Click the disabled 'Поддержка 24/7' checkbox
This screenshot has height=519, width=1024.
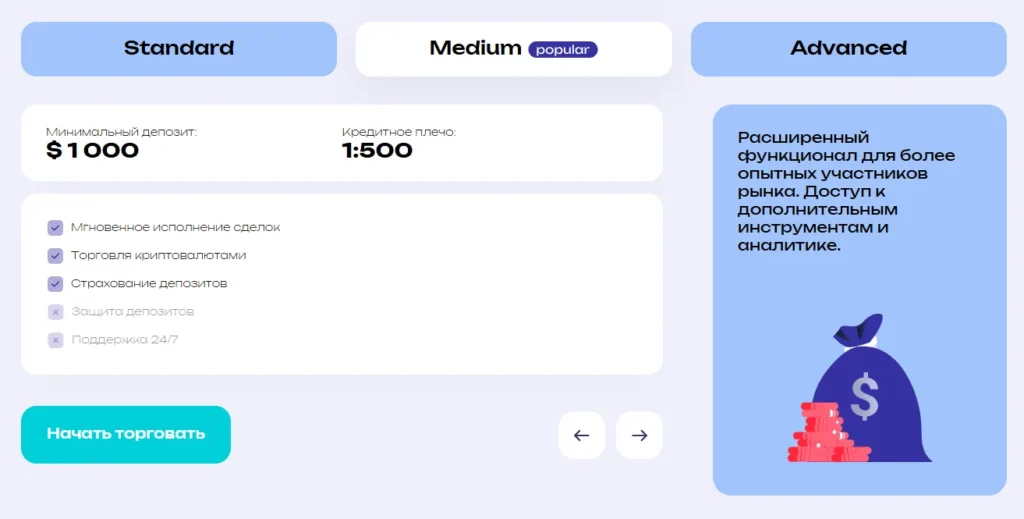[x=56, y=340]
